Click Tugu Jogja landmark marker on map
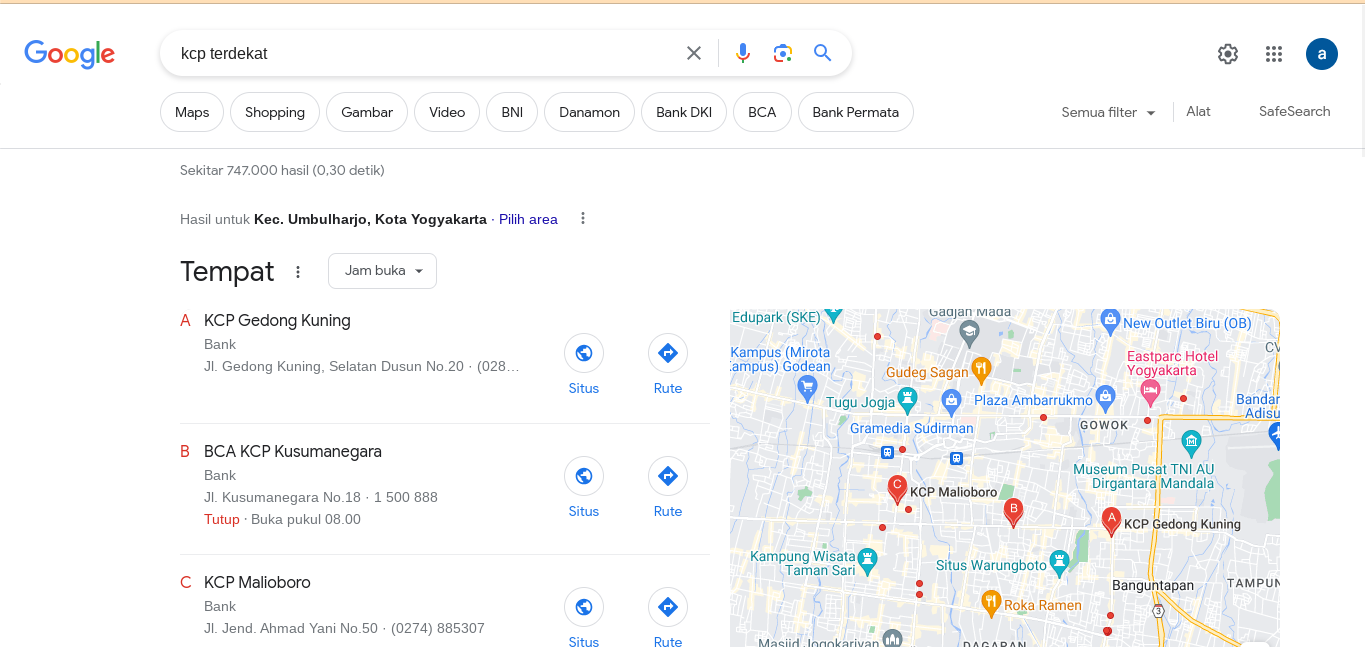1365x647 pixels. pos(906,400)
